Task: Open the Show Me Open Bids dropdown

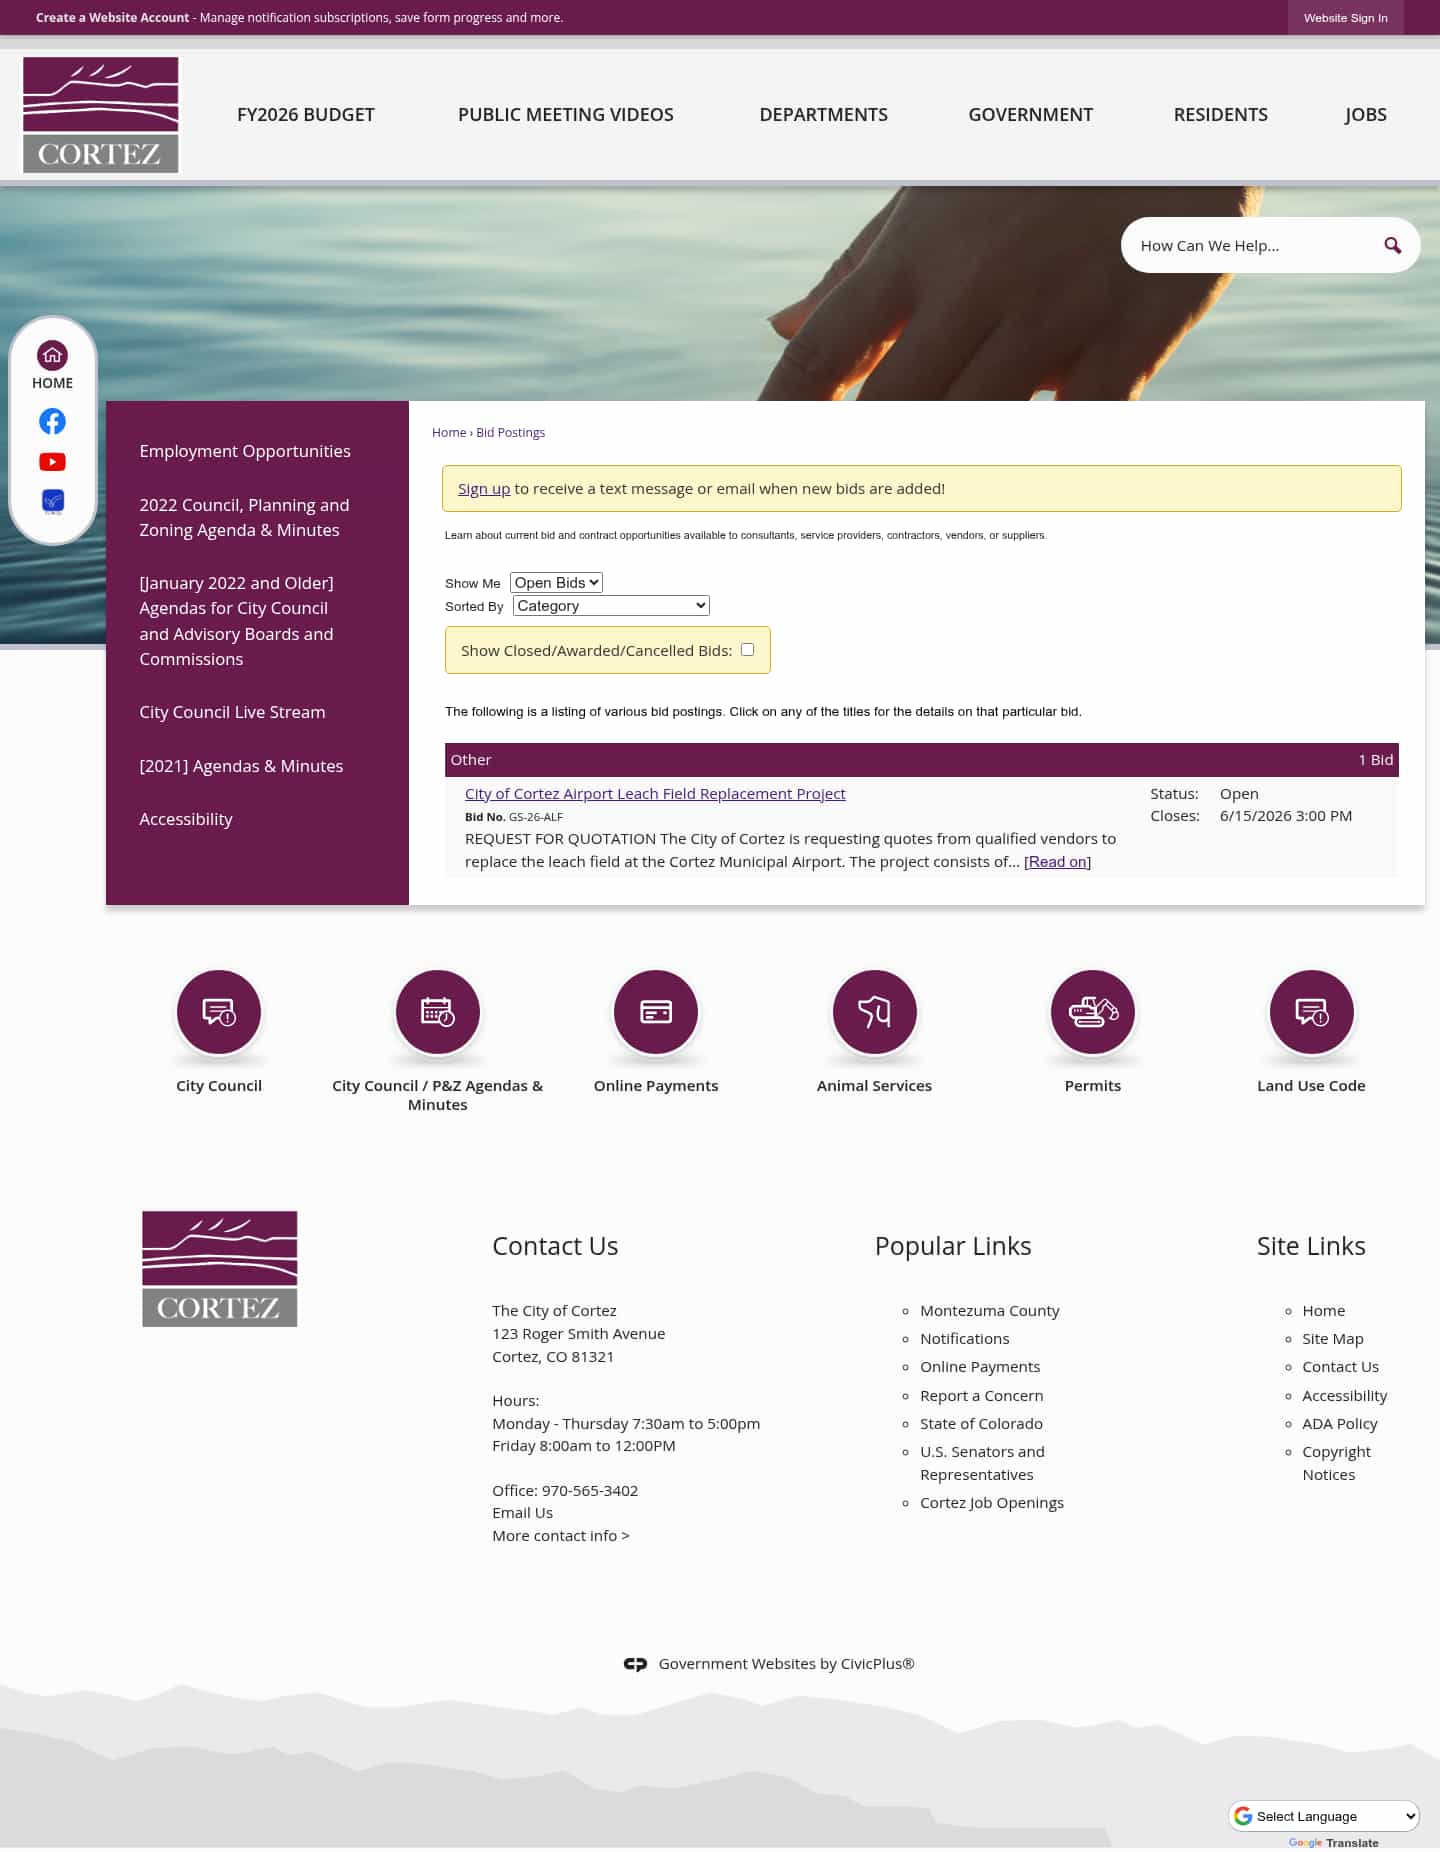Action: pyautogui.click(x=556, y=583)
